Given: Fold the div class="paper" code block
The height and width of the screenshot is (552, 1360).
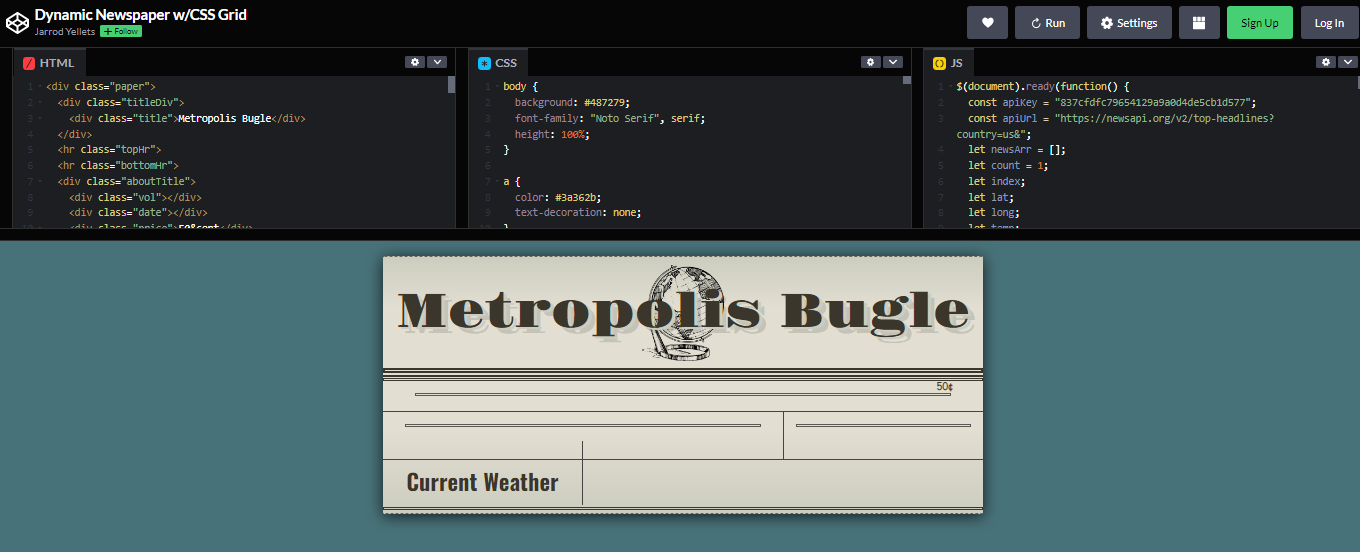Looking at the screenshot, I should pyautogui.click(x=40, y=87).
